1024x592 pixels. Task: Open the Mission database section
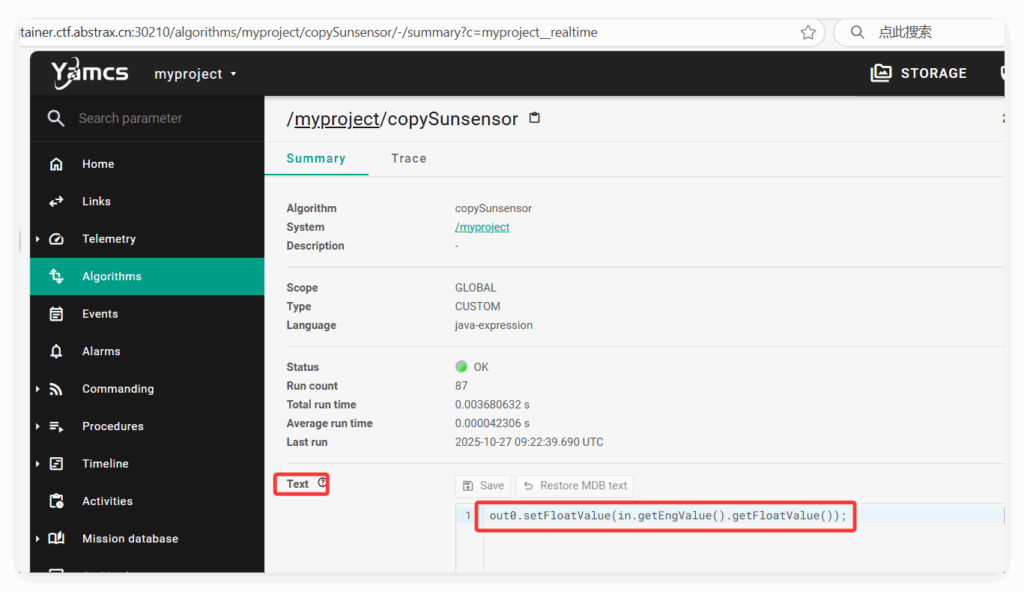point(129,538)
